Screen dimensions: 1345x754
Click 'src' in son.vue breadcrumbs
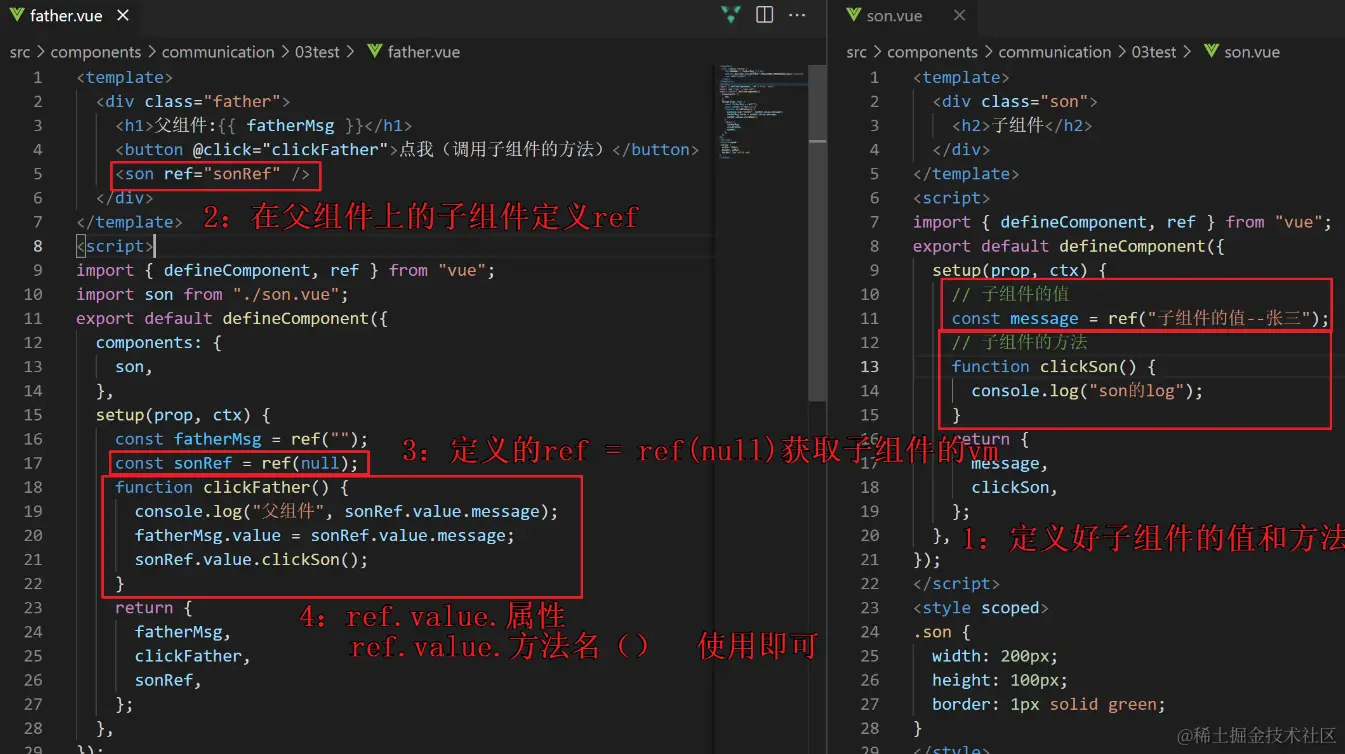857,52
